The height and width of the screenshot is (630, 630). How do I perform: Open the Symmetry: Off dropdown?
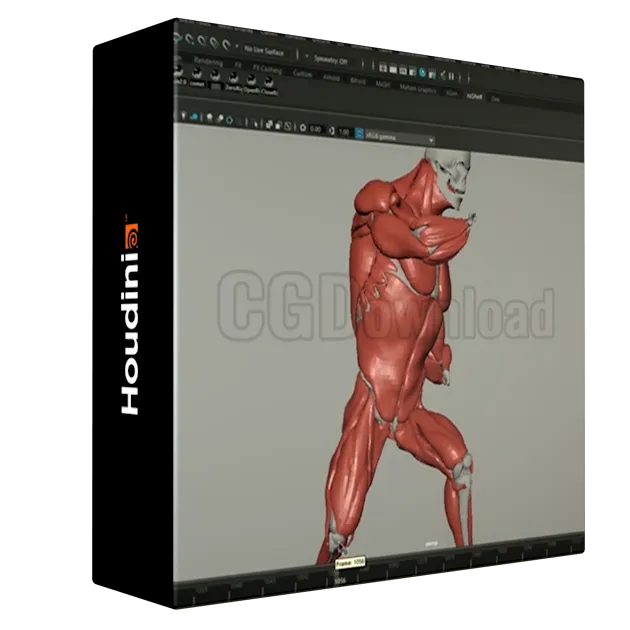(x=331, y=60)
